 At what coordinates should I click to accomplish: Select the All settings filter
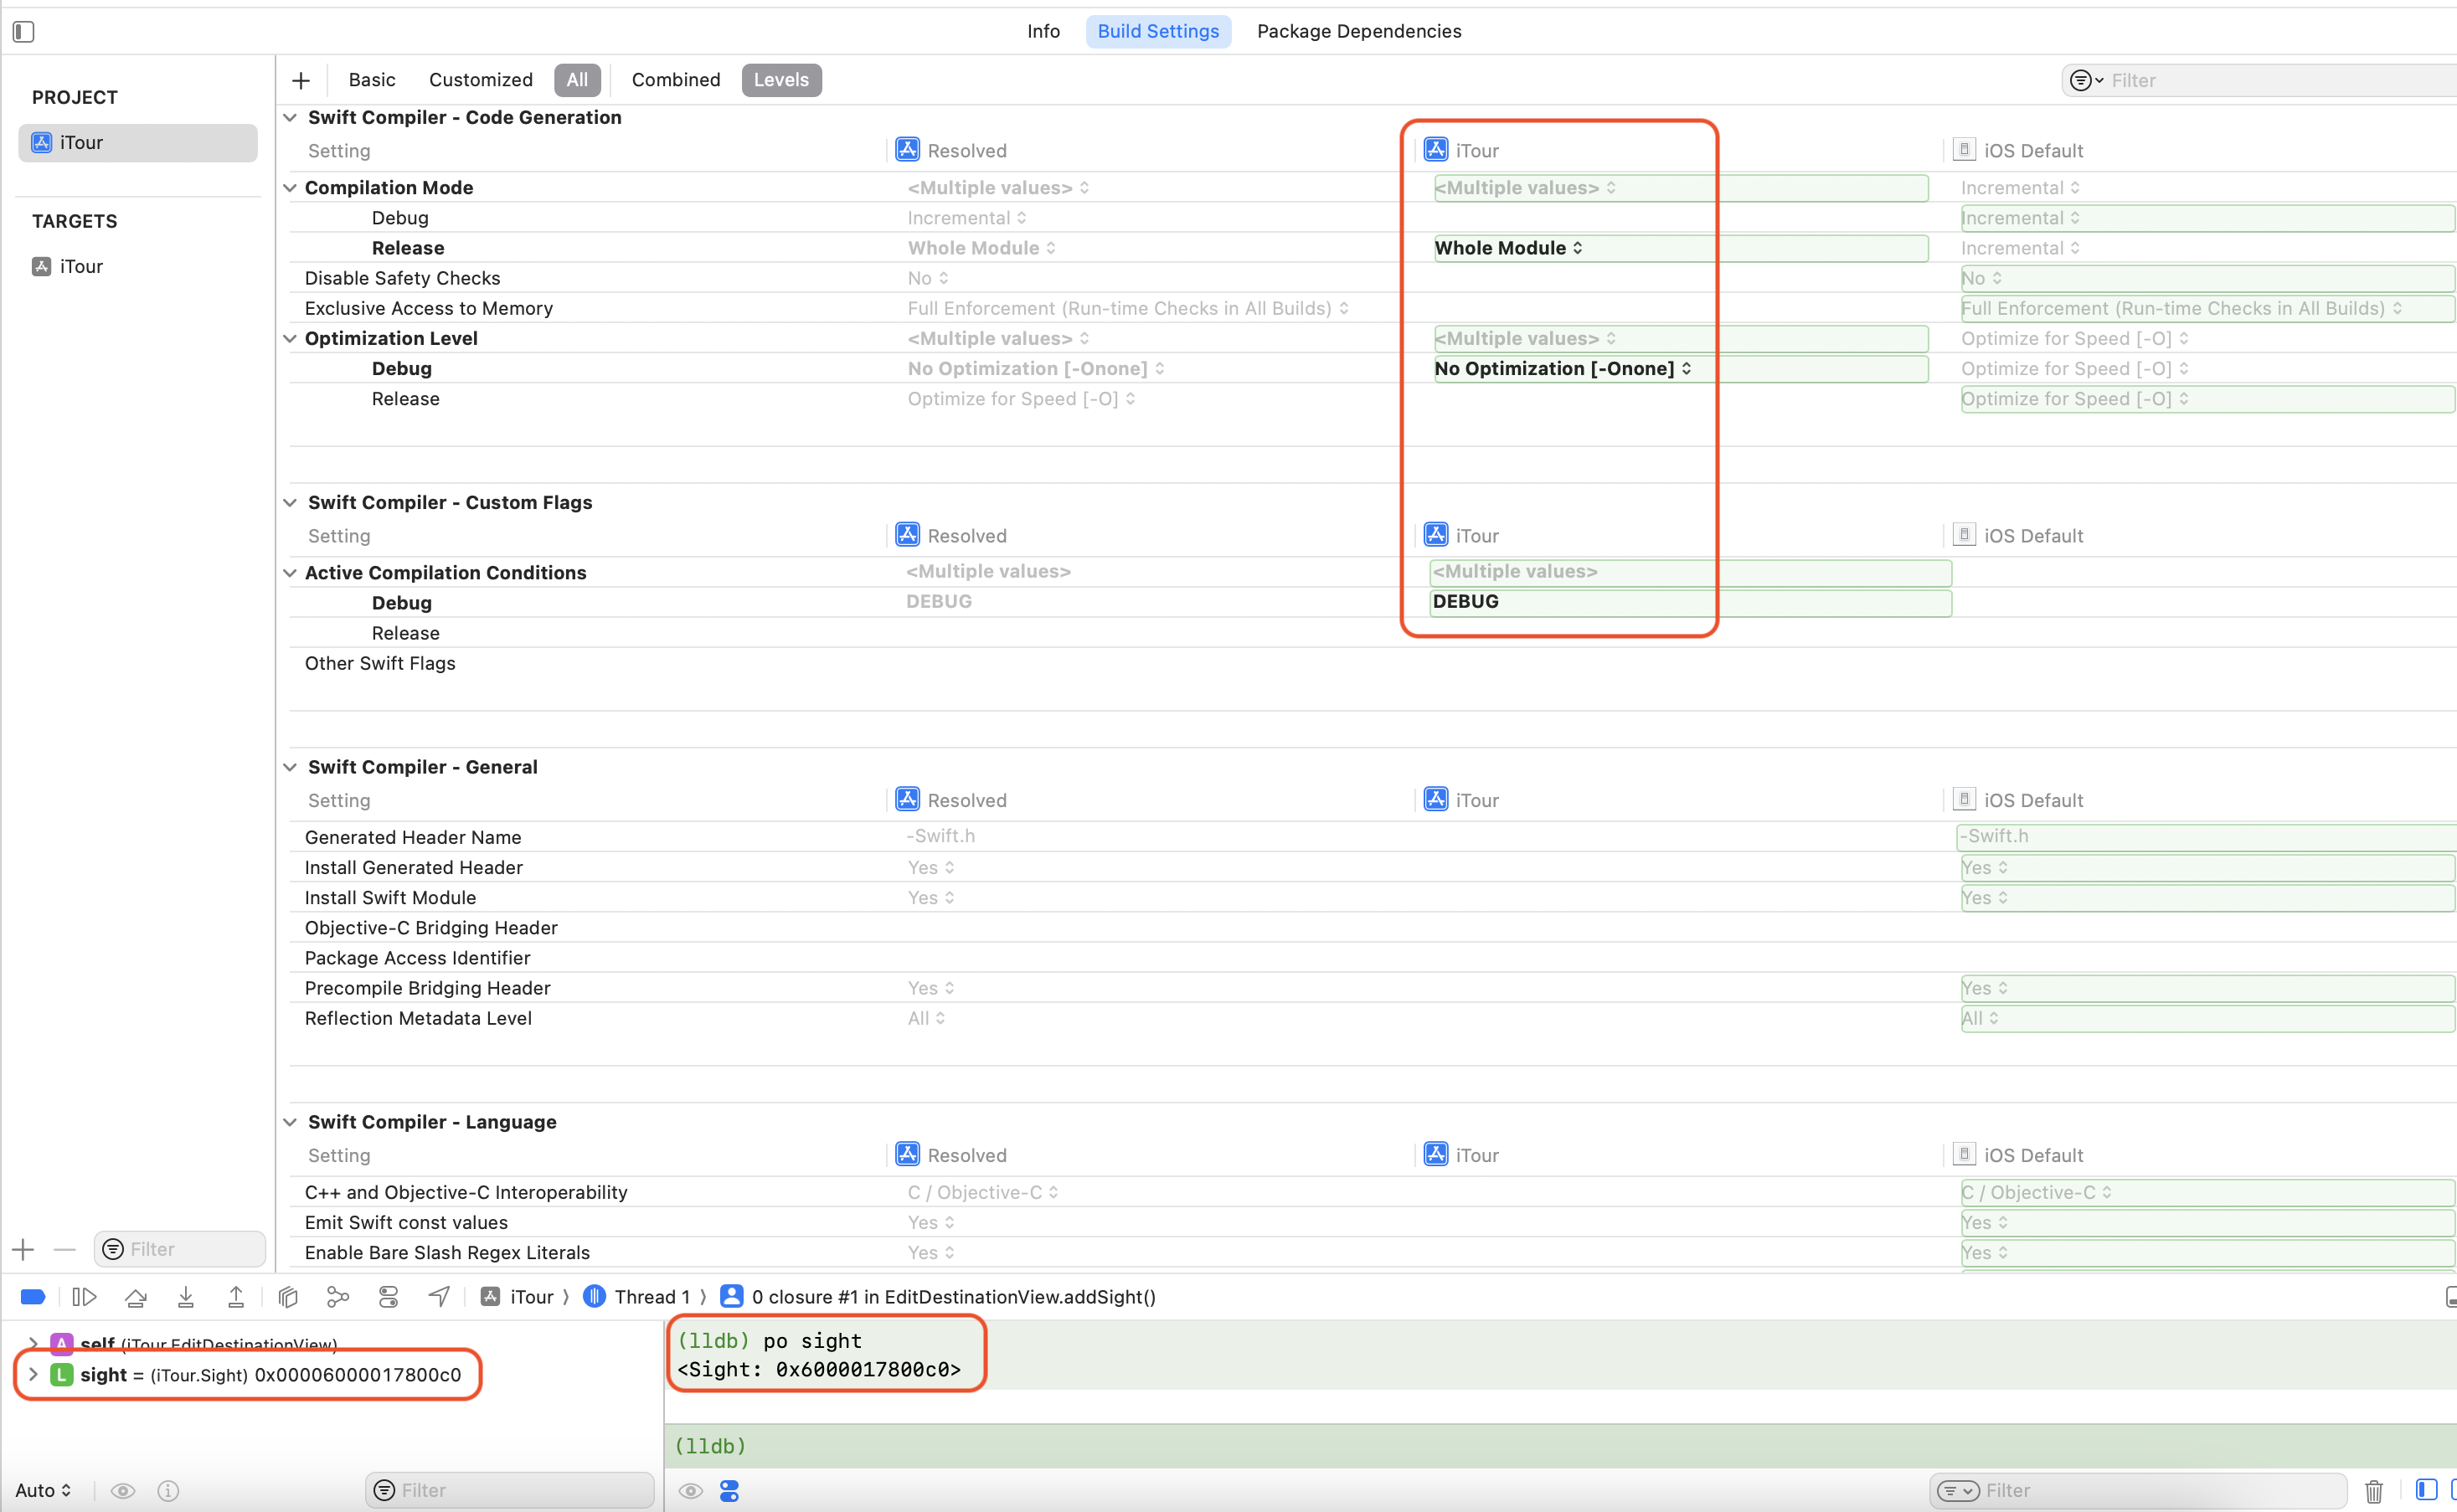click(577, 80)
